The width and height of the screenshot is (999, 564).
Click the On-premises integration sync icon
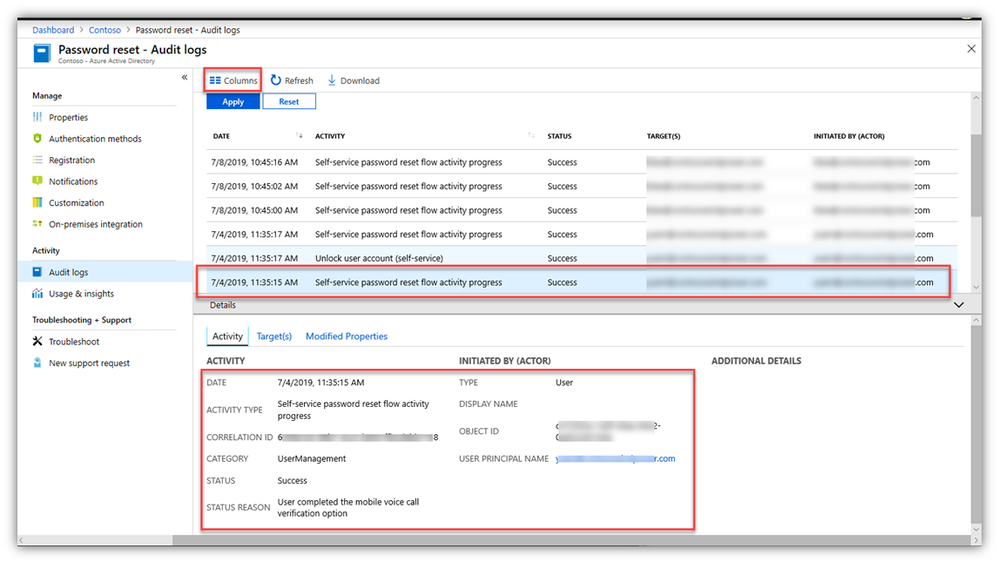38,224
